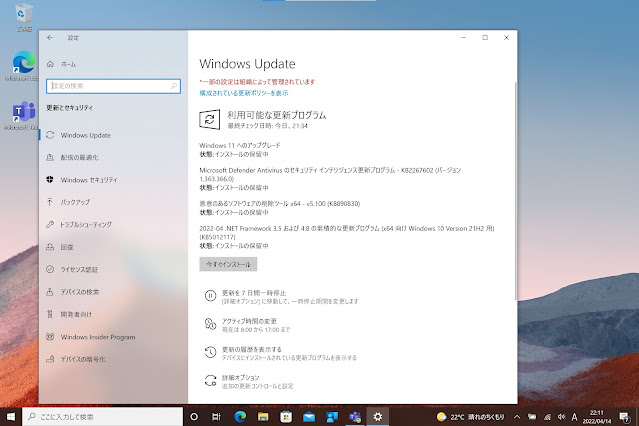Open 回復 in the sidebar
This screenshot has width=639, height=426.
[x=113, y=247]
